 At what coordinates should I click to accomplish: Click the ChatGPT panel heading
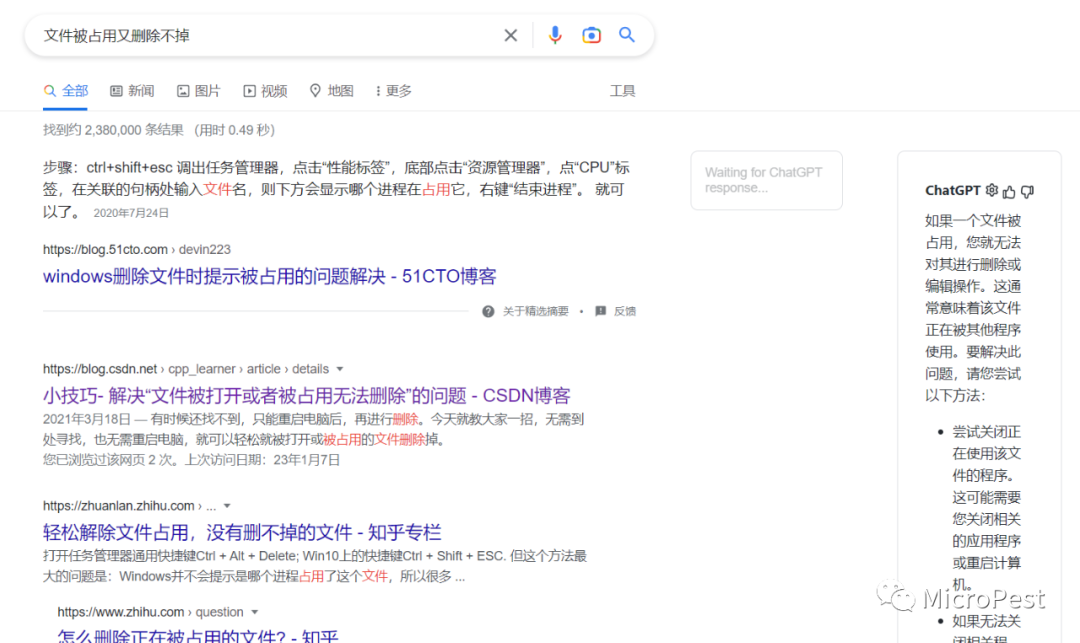[x=953, y=191]
